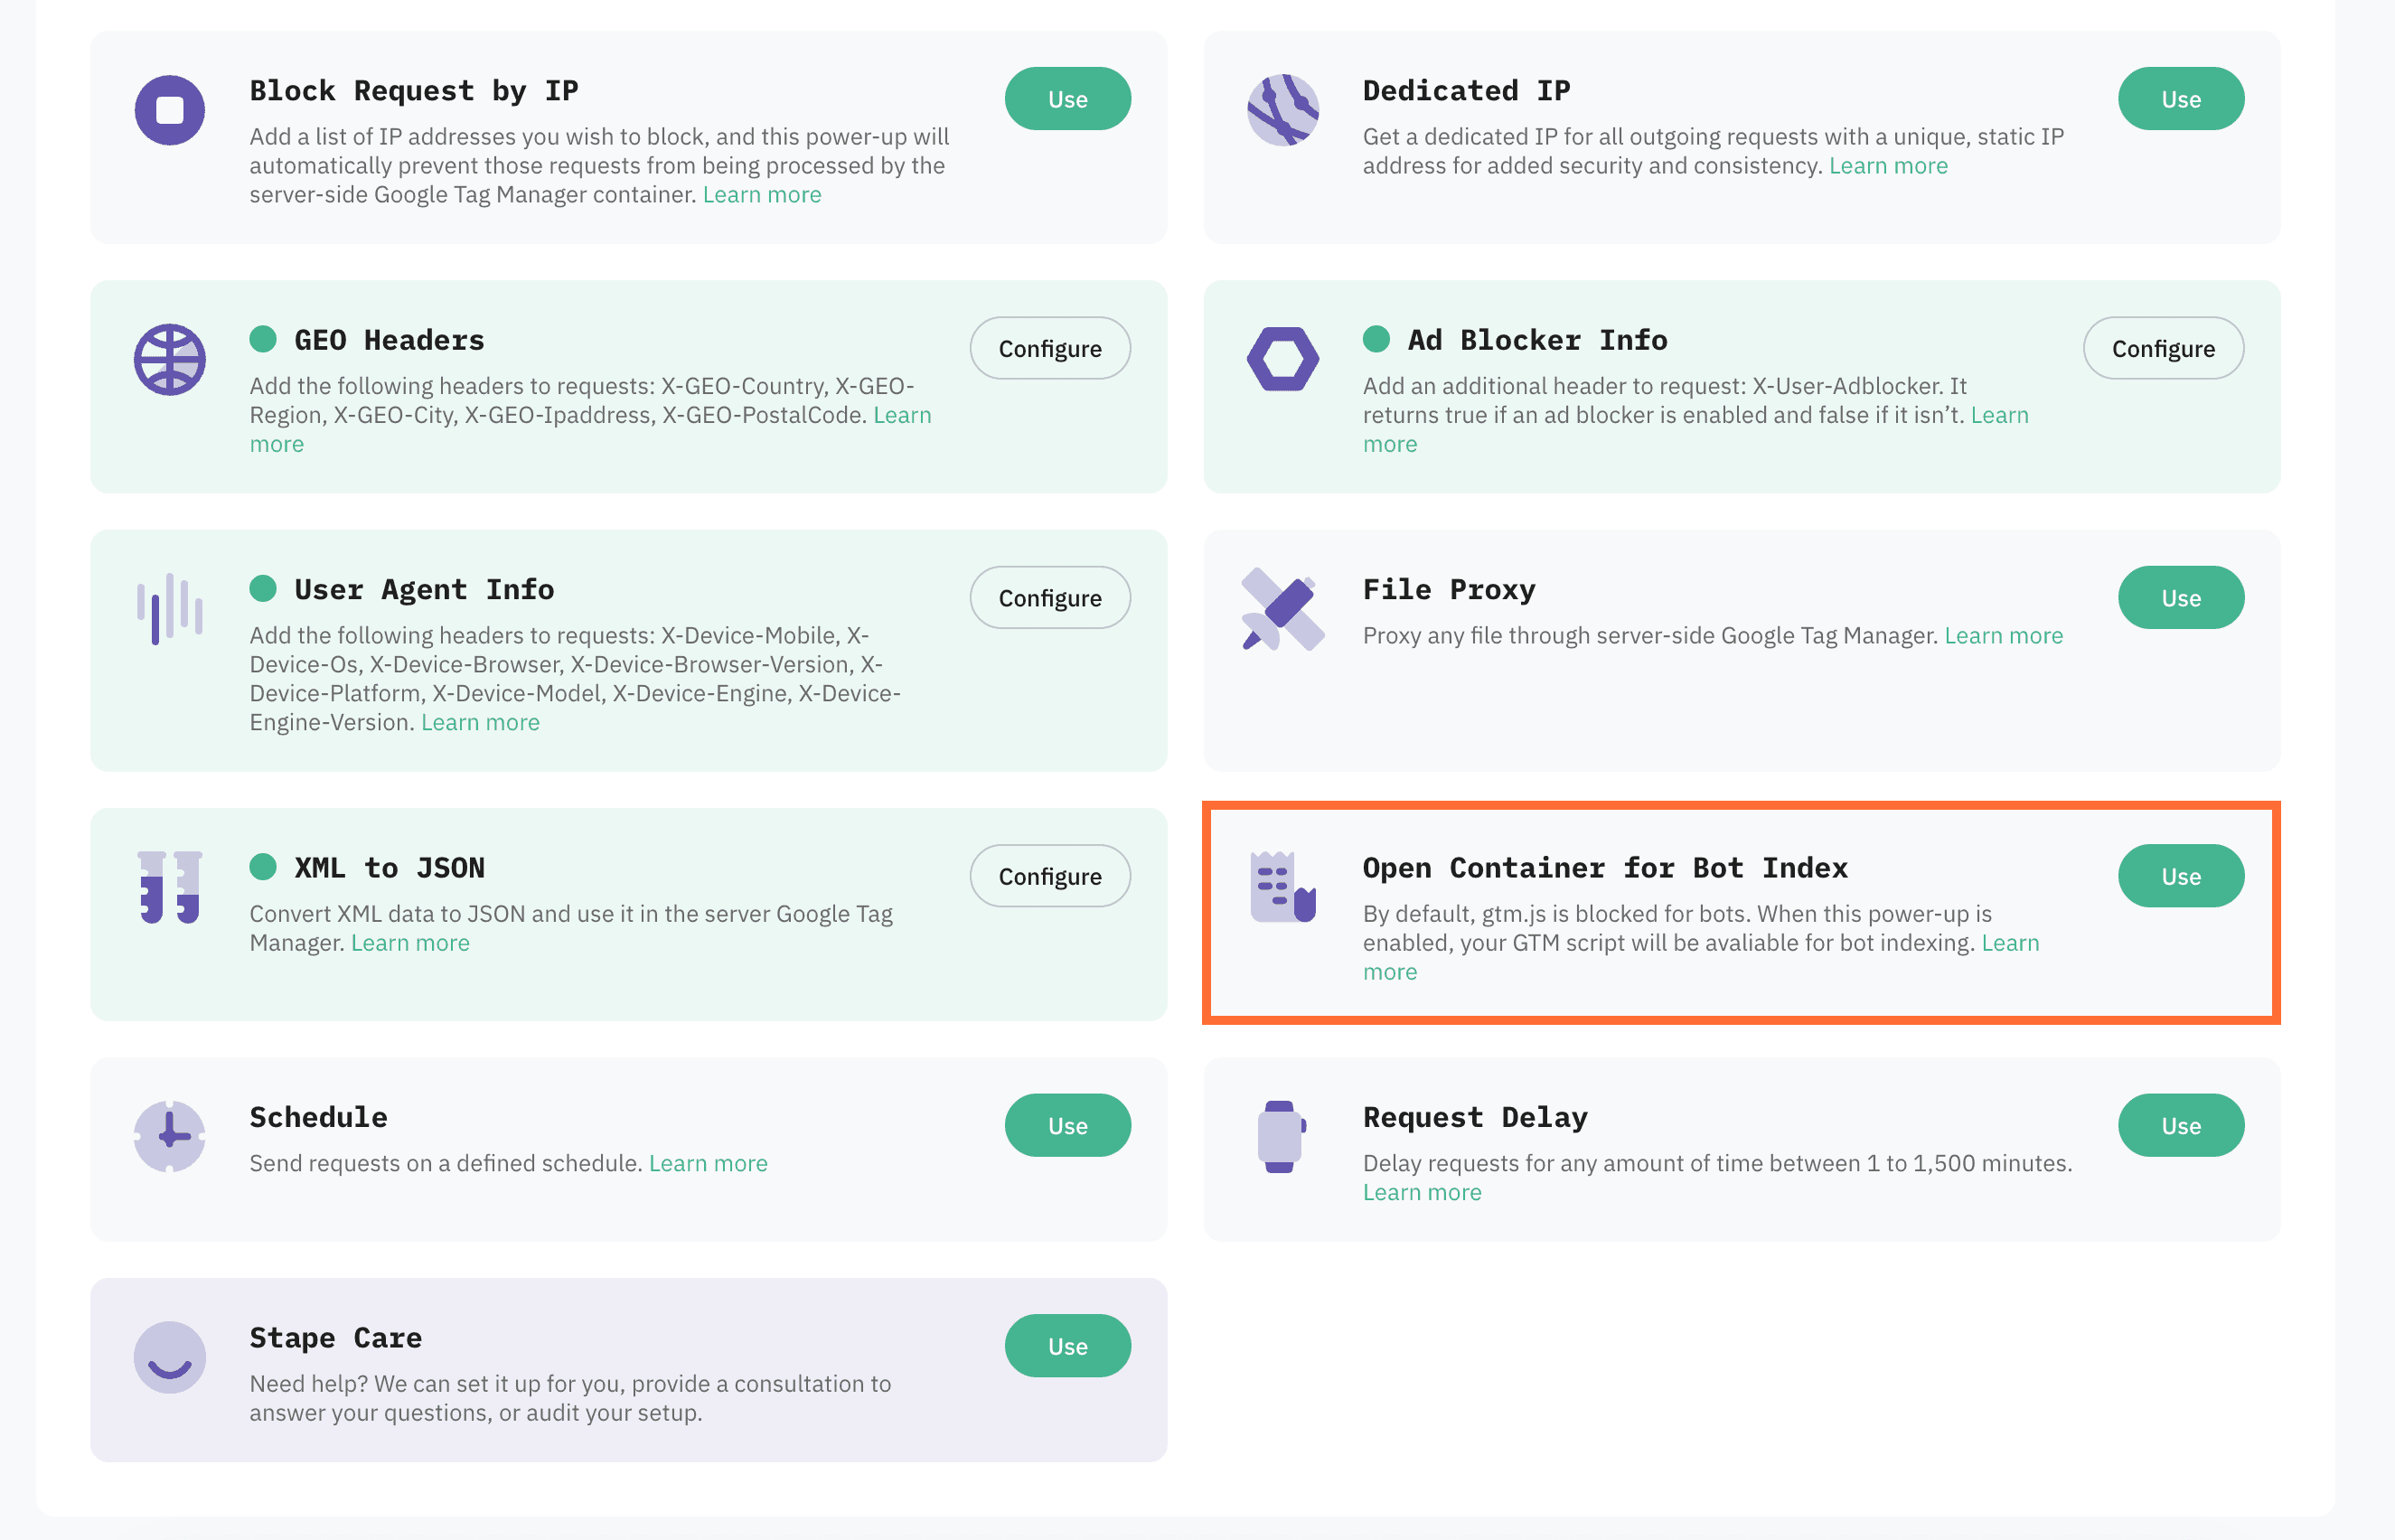Follow the Request Delay Learn more link
The image size is (2395, 1540).
tap(1421, 1191)
